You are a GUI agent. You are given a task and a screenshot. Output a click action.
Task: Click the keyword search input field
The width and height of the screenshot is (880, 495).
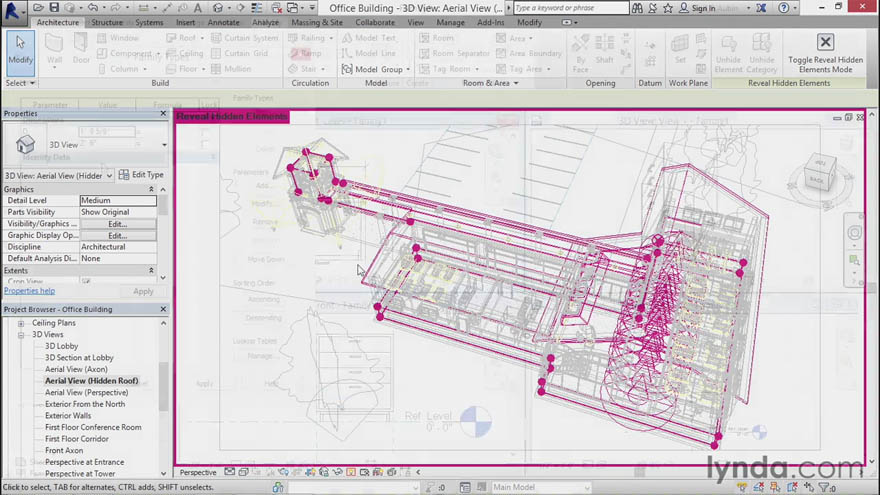pos(571,8)
